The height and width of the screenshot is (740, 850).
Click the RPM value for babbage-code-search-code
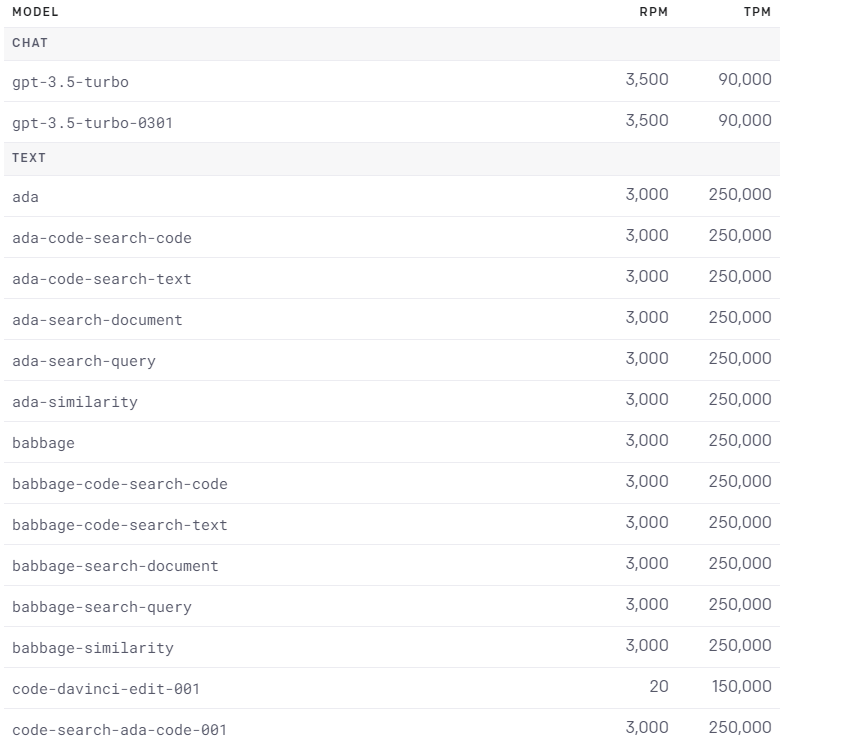[x=647, y=481]
